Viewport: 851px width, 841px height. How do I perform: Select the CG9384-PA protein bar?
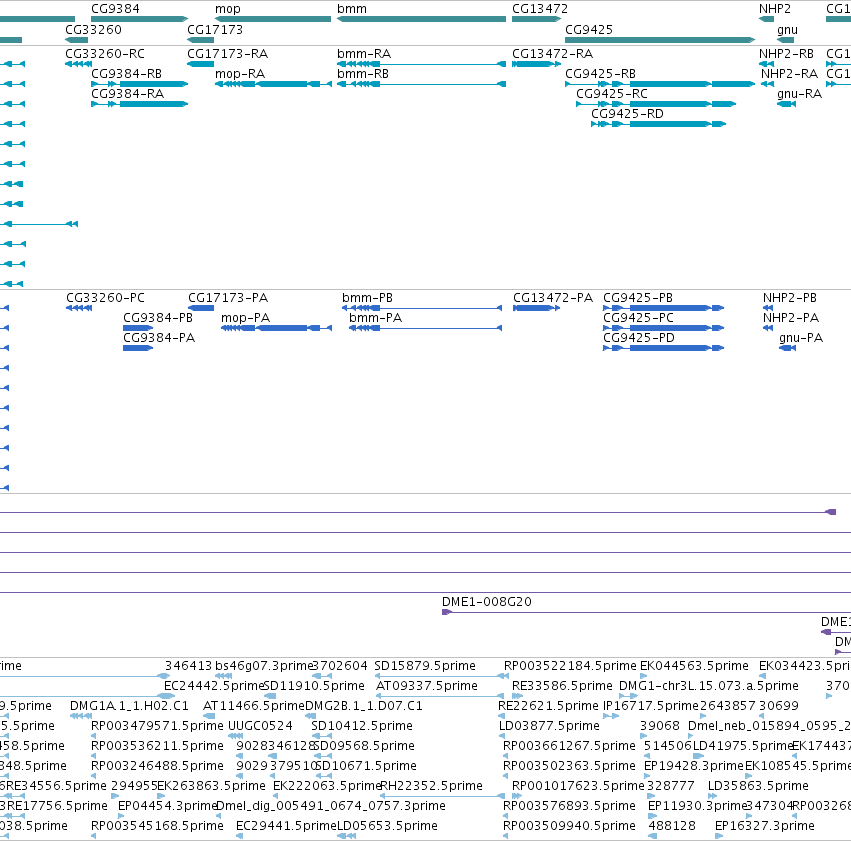click(138, 348)
